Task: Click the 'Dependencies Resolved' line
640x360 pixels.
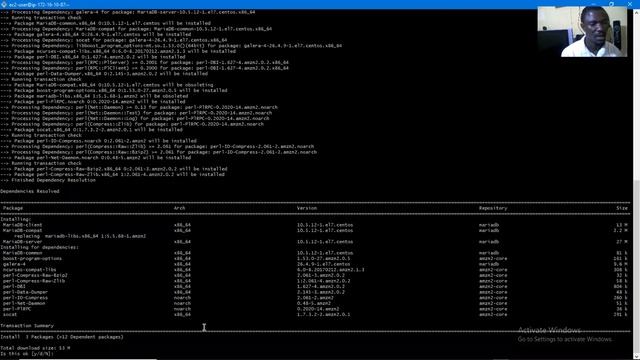Action: pos(30,191)
